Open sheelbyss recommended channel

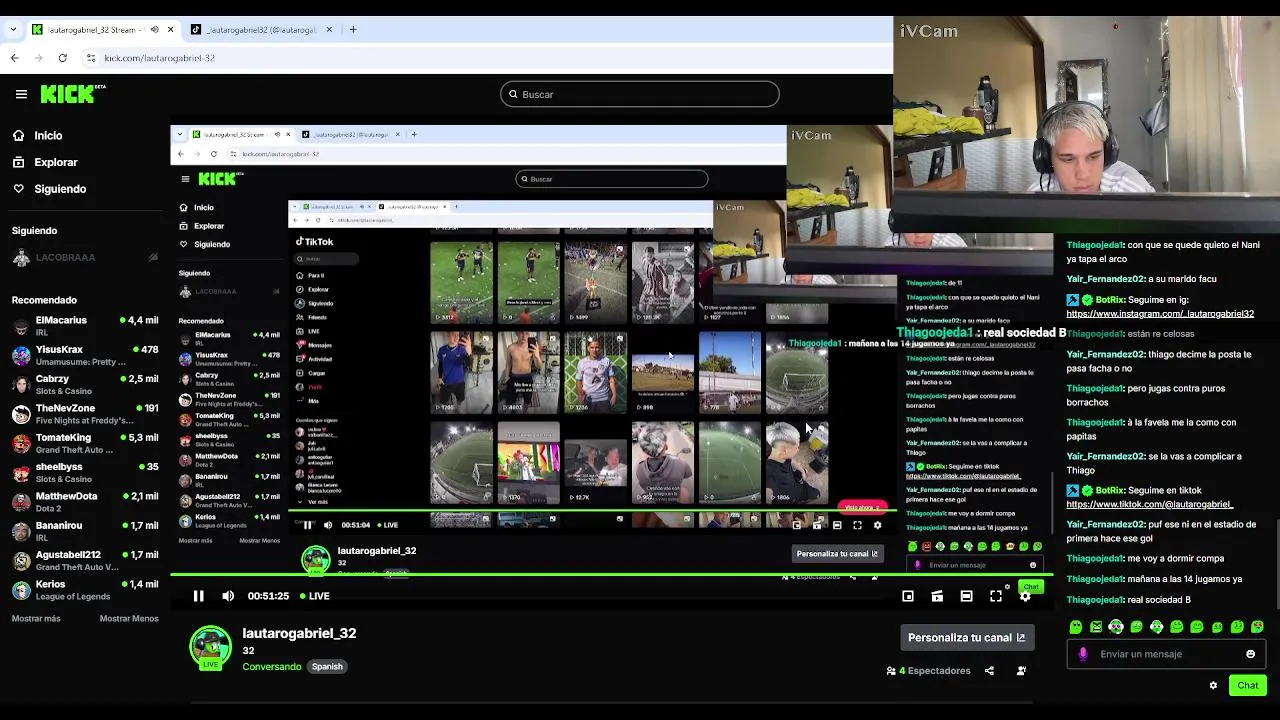(x=85, y=472)
